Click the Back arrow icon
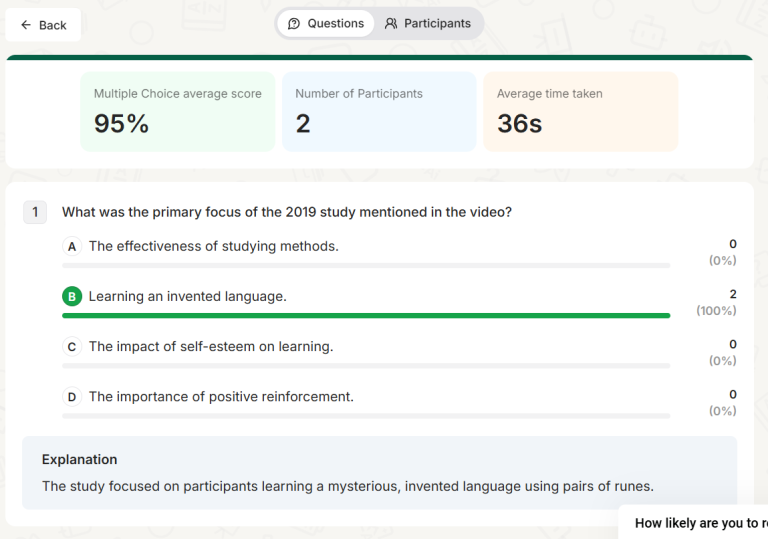768x539 pixels. coord(26,25)
